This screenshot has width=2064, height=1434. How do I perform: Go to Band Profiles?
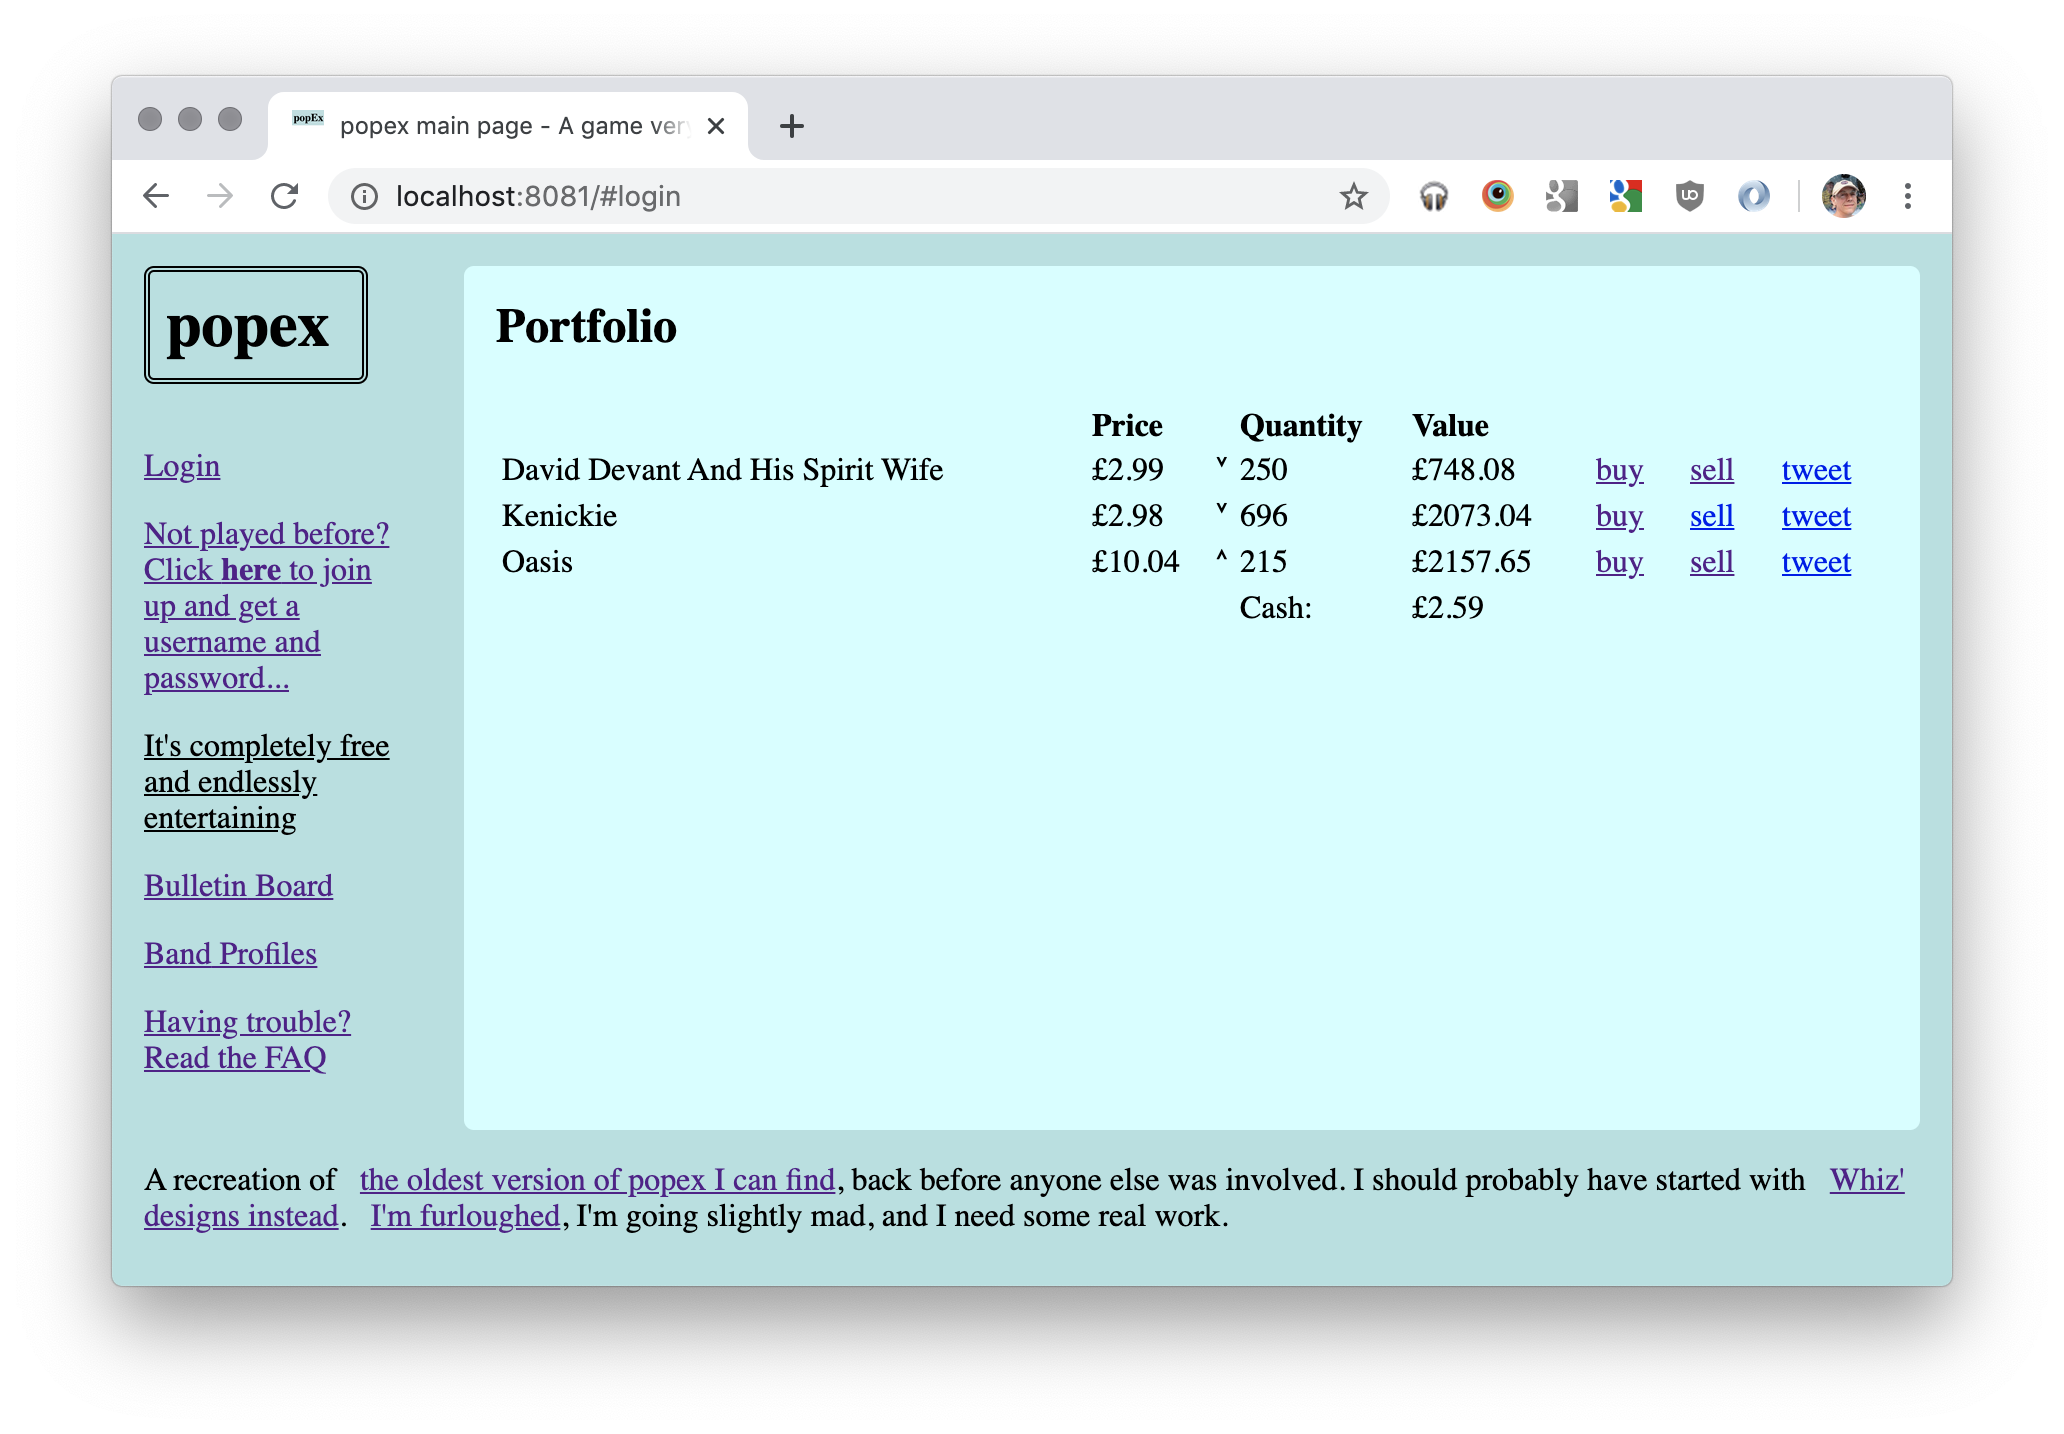pos(230,954)
